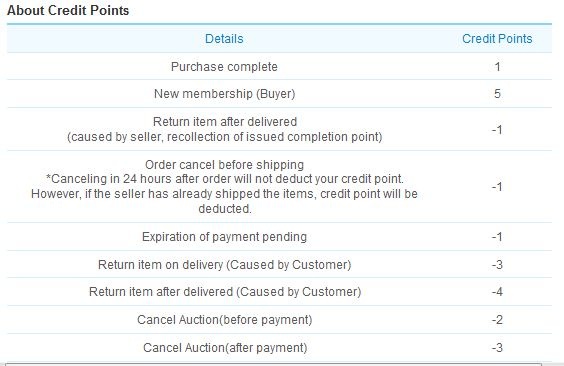564x366 pixels.
Task: Click Return item after delivered caused by seller
Action: point(224,129)
